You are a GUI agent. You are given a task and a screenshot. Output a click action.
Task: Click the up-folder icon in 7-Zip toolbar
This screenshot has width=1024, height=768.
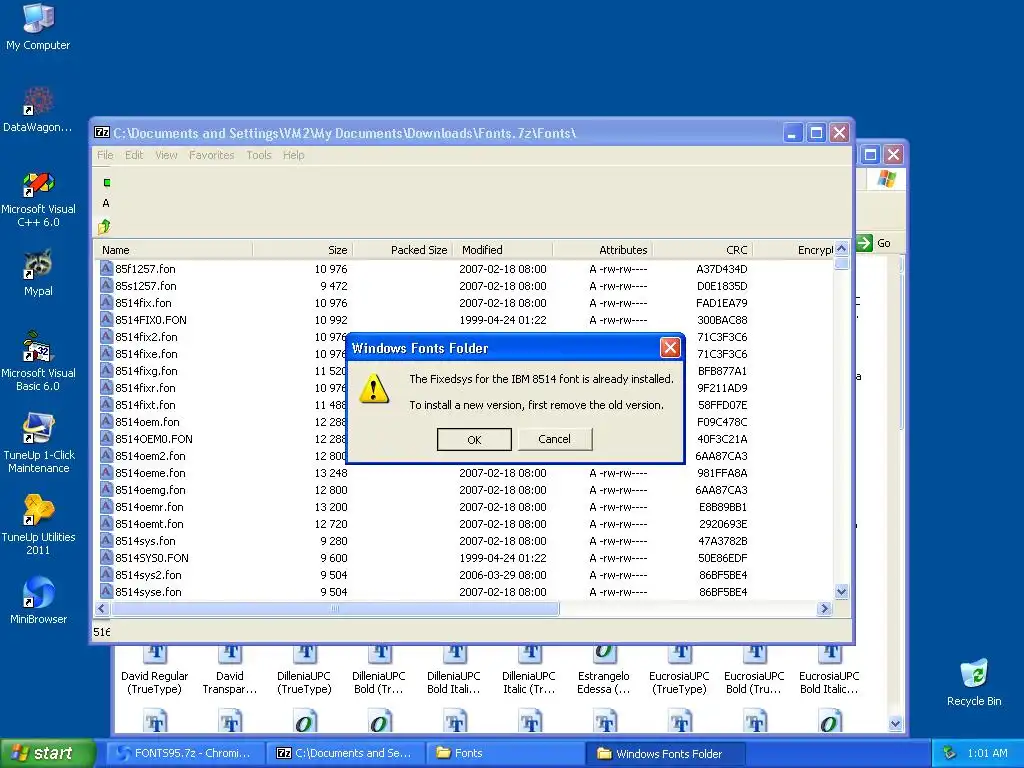point(104,227)
